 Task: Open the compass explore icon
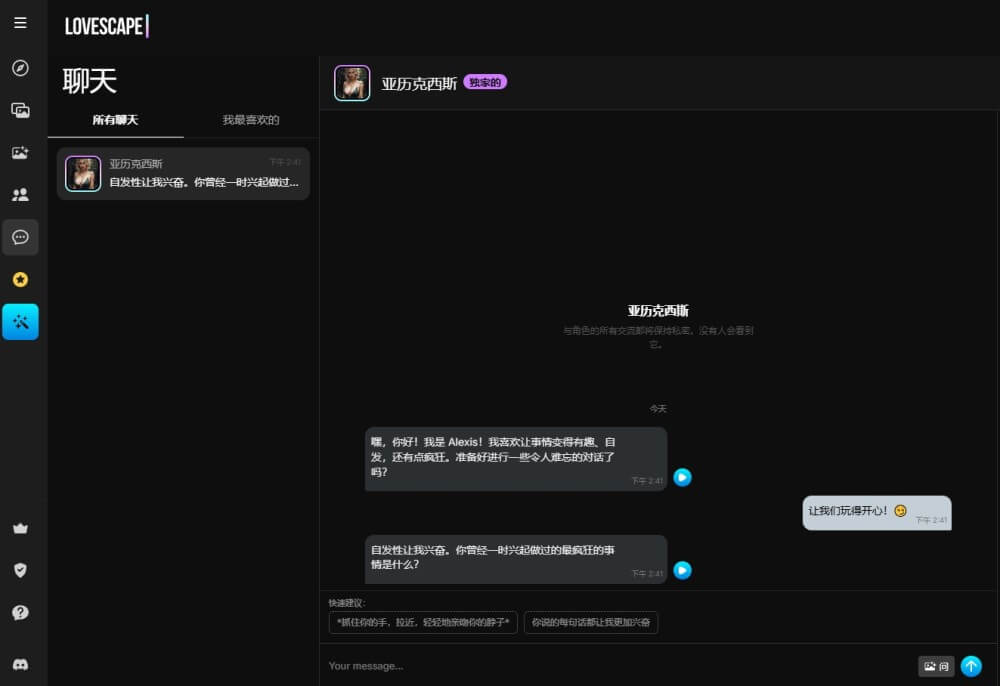[x=20, y=68]
